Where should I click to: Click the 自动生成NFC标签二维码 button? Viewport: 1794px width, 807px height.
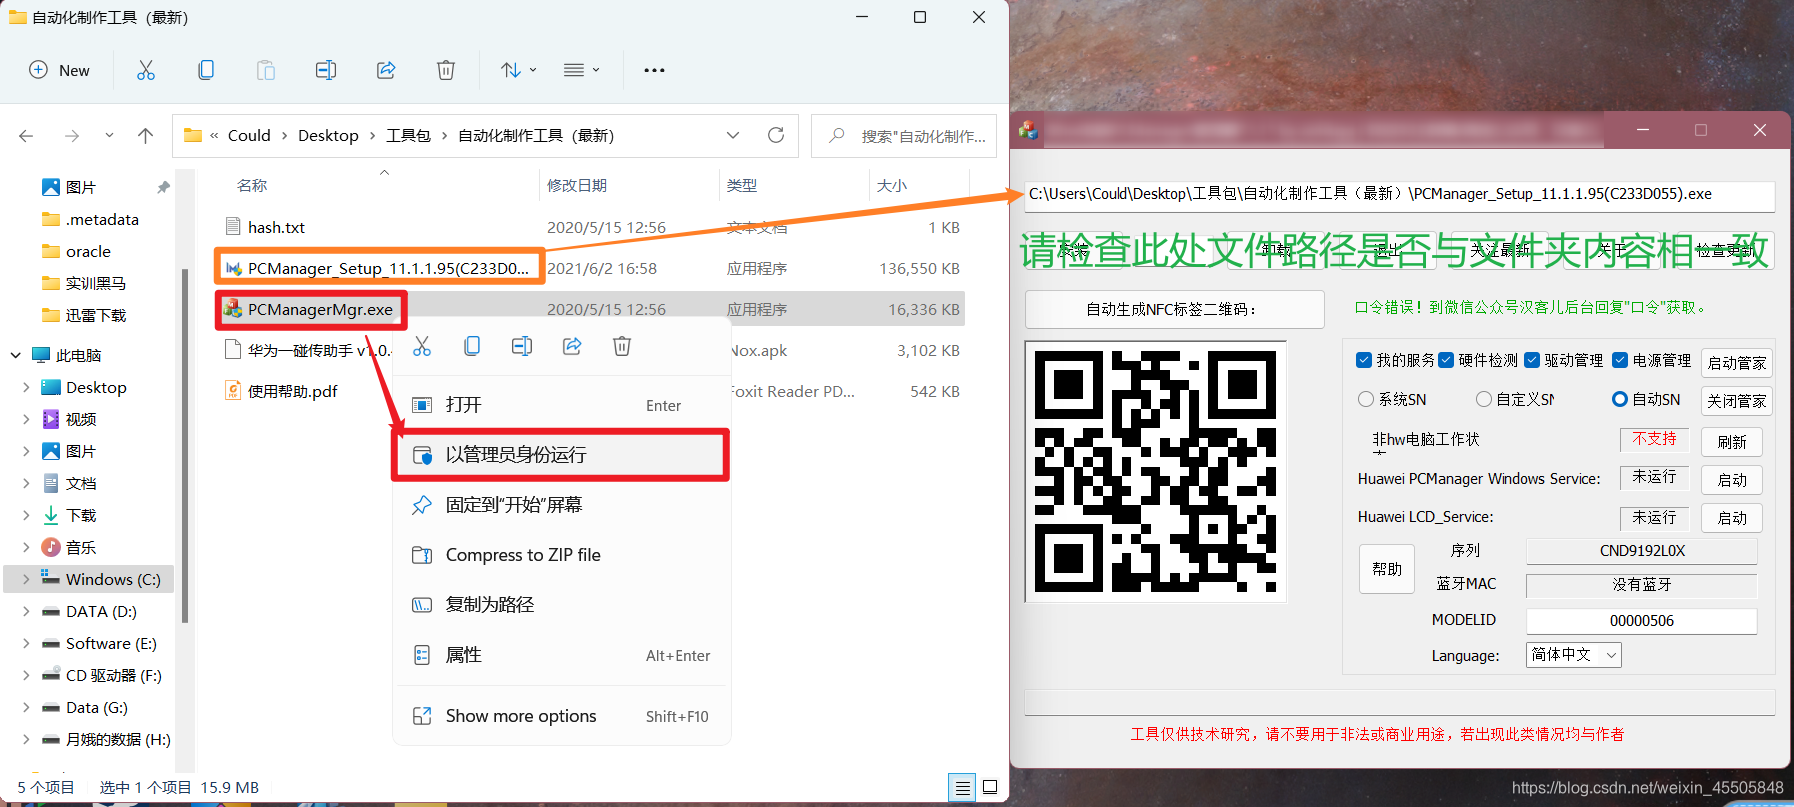click(1174, 310)
